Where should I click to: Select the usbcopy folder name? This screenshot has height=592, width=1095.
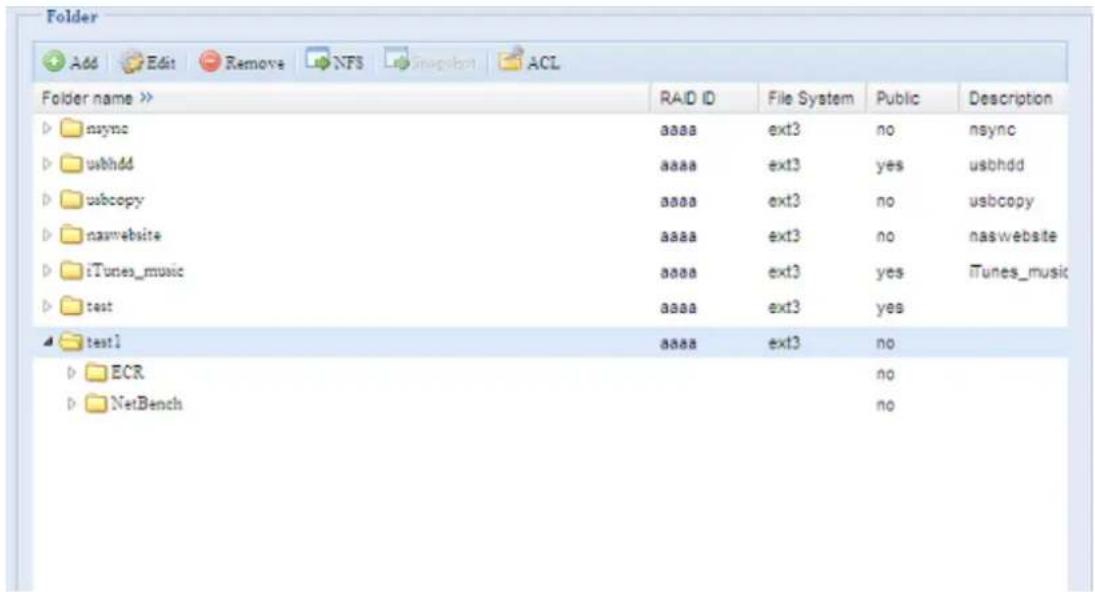click(115, 200)
